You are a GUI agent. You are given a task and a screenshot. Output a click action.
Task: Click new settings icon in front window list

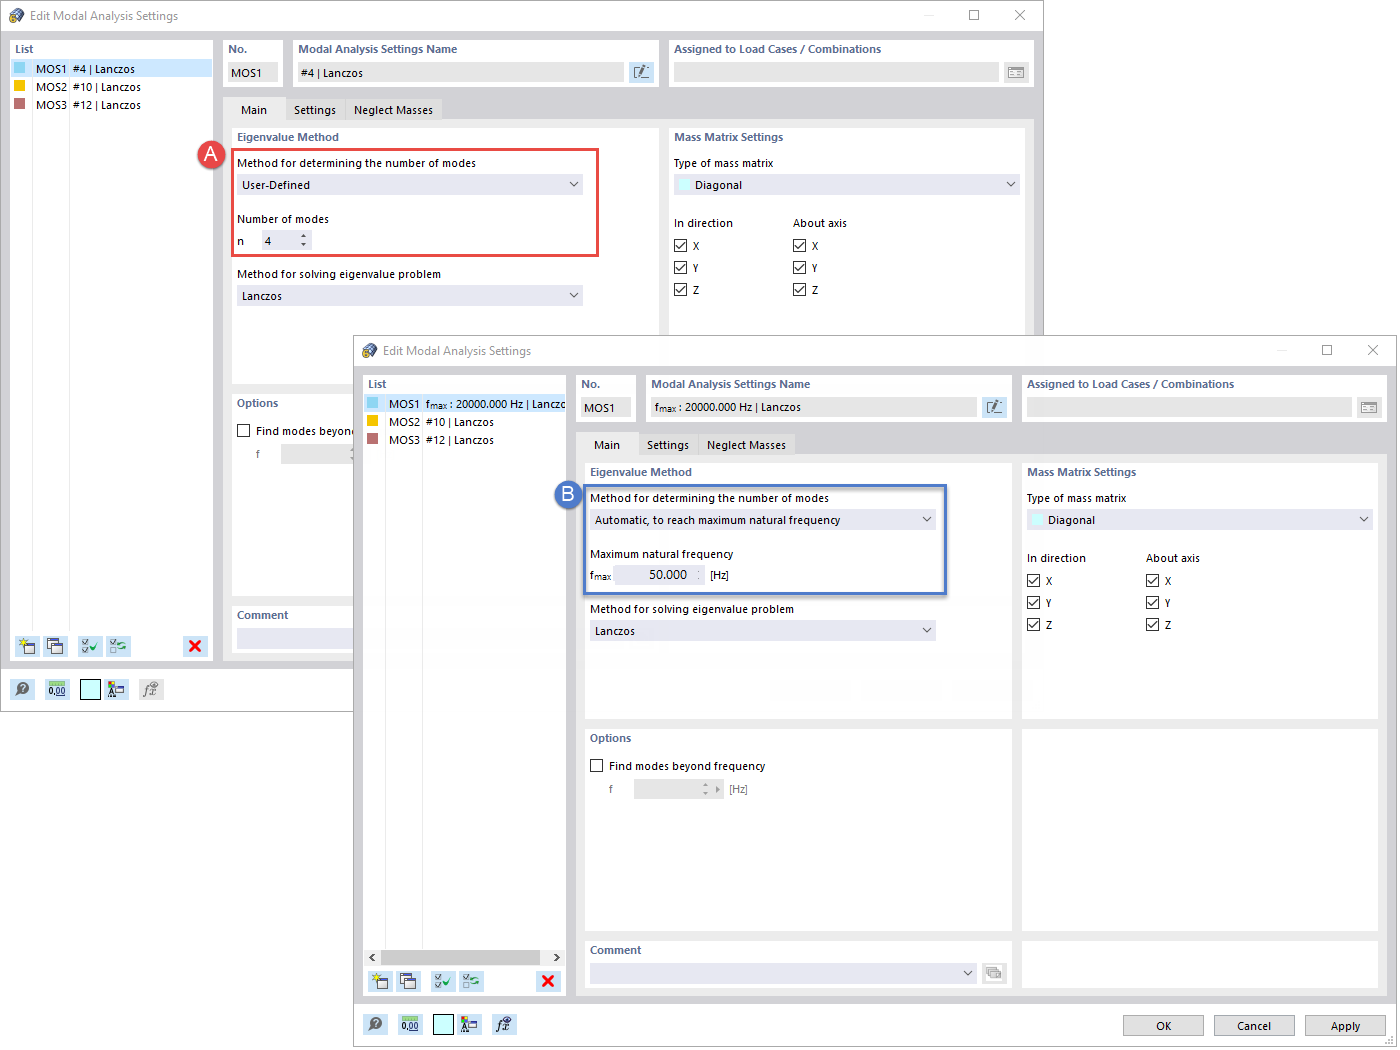click(380, 981)
